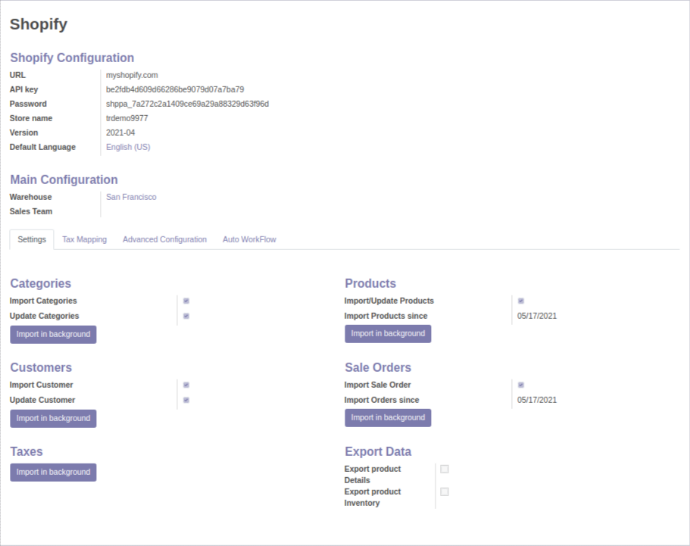Click the Store name value trdemo9977
Screen dimensions: 690x546
pyautogui.click(x=127, y=118)
